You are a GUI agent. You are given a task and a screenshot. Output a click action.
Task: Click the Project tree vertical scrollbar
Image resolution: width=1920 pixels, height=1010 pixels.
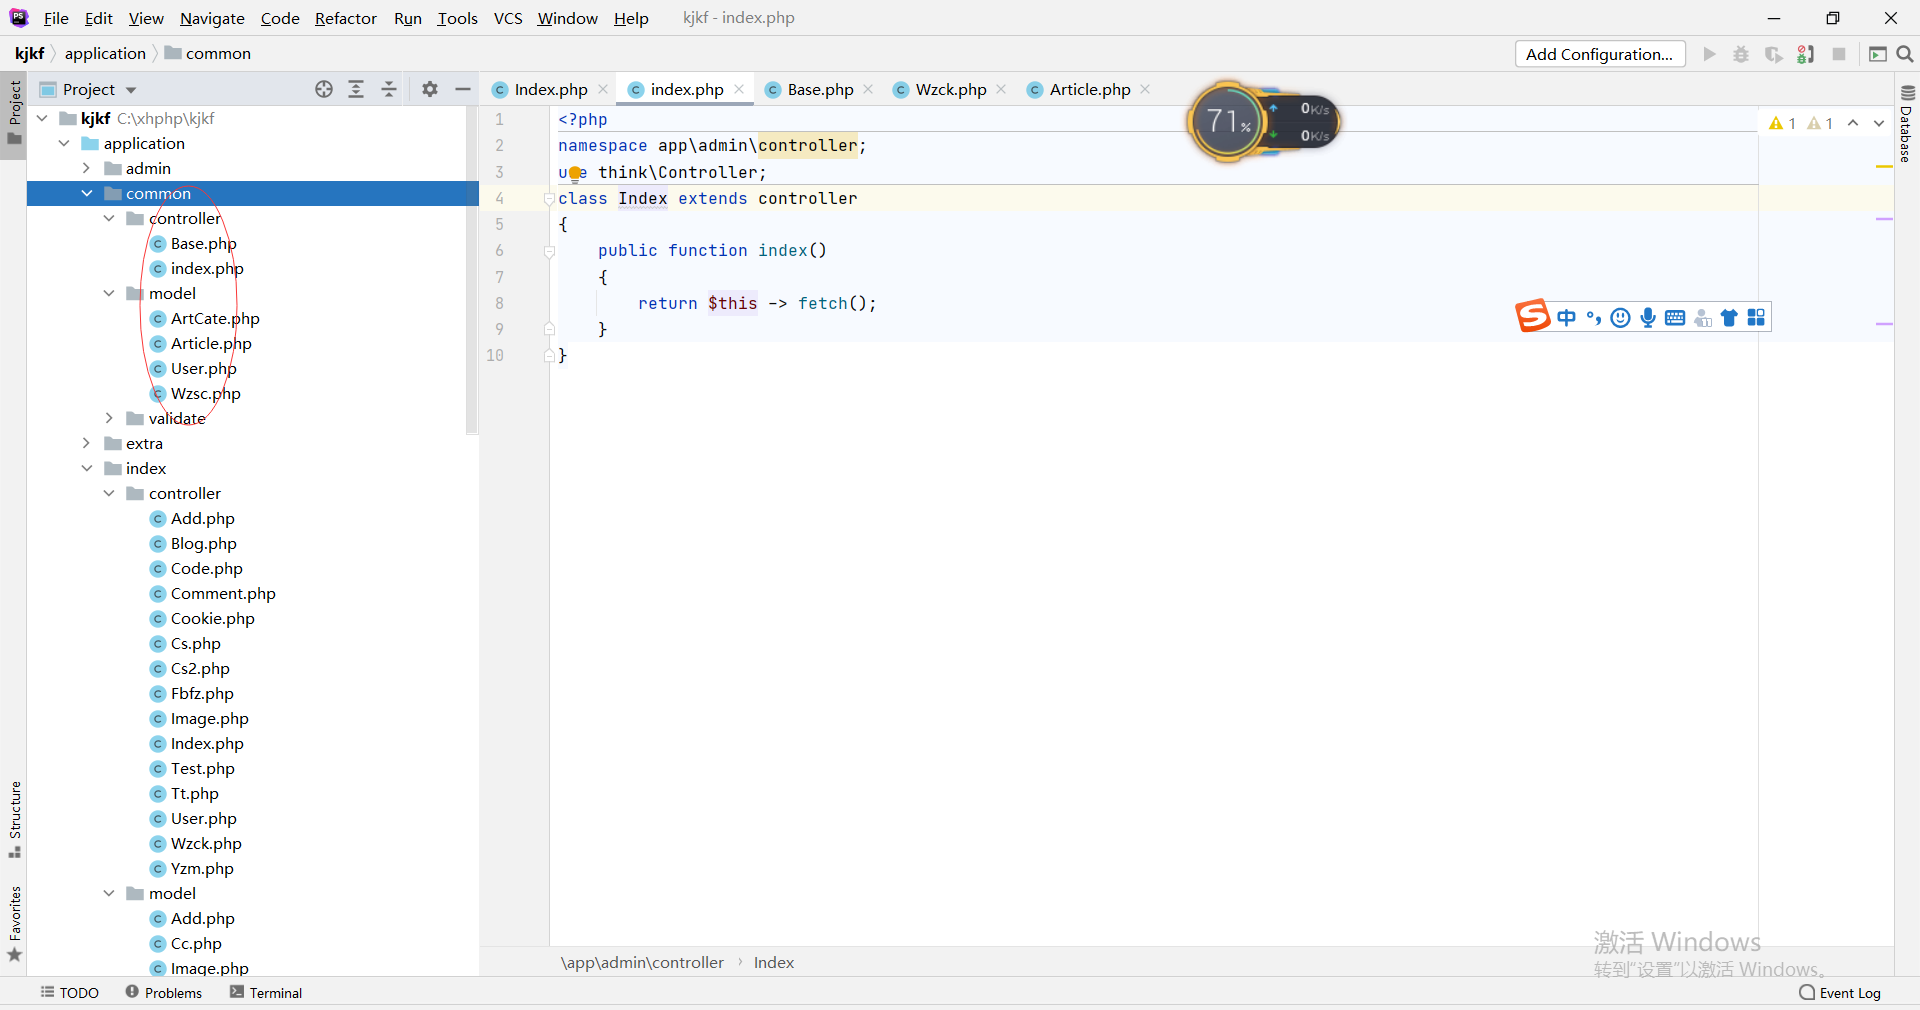(472, 270)
